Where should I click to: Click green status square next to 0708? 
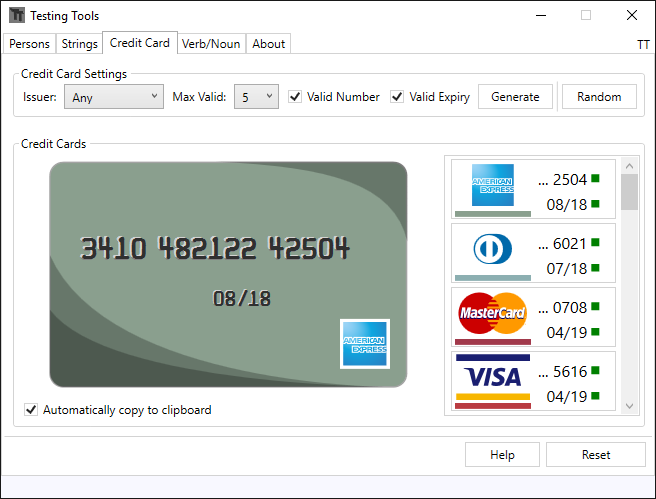tap(595, 307)
